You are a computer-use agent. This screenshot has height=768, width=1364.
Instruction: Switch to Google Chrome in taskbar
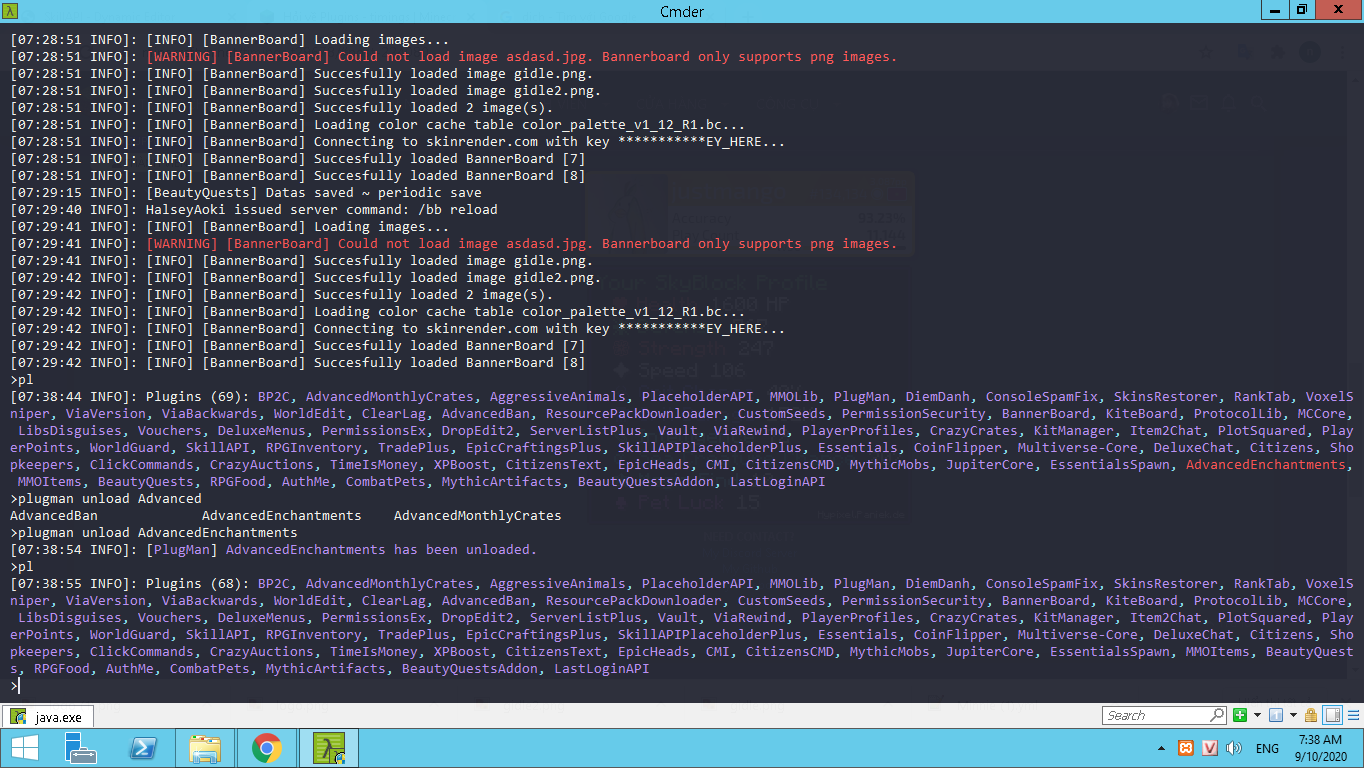[266, 748]
